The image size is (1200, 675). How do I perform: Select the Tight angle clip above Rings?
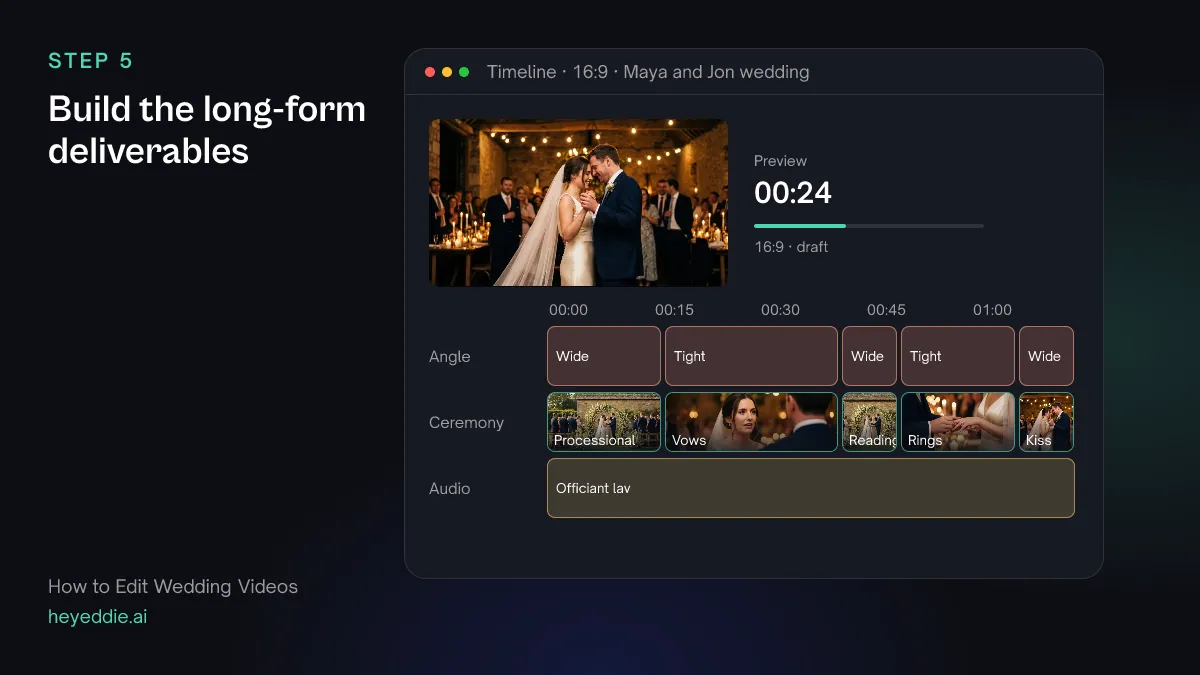pyautogui.click(x=958, y=356)
